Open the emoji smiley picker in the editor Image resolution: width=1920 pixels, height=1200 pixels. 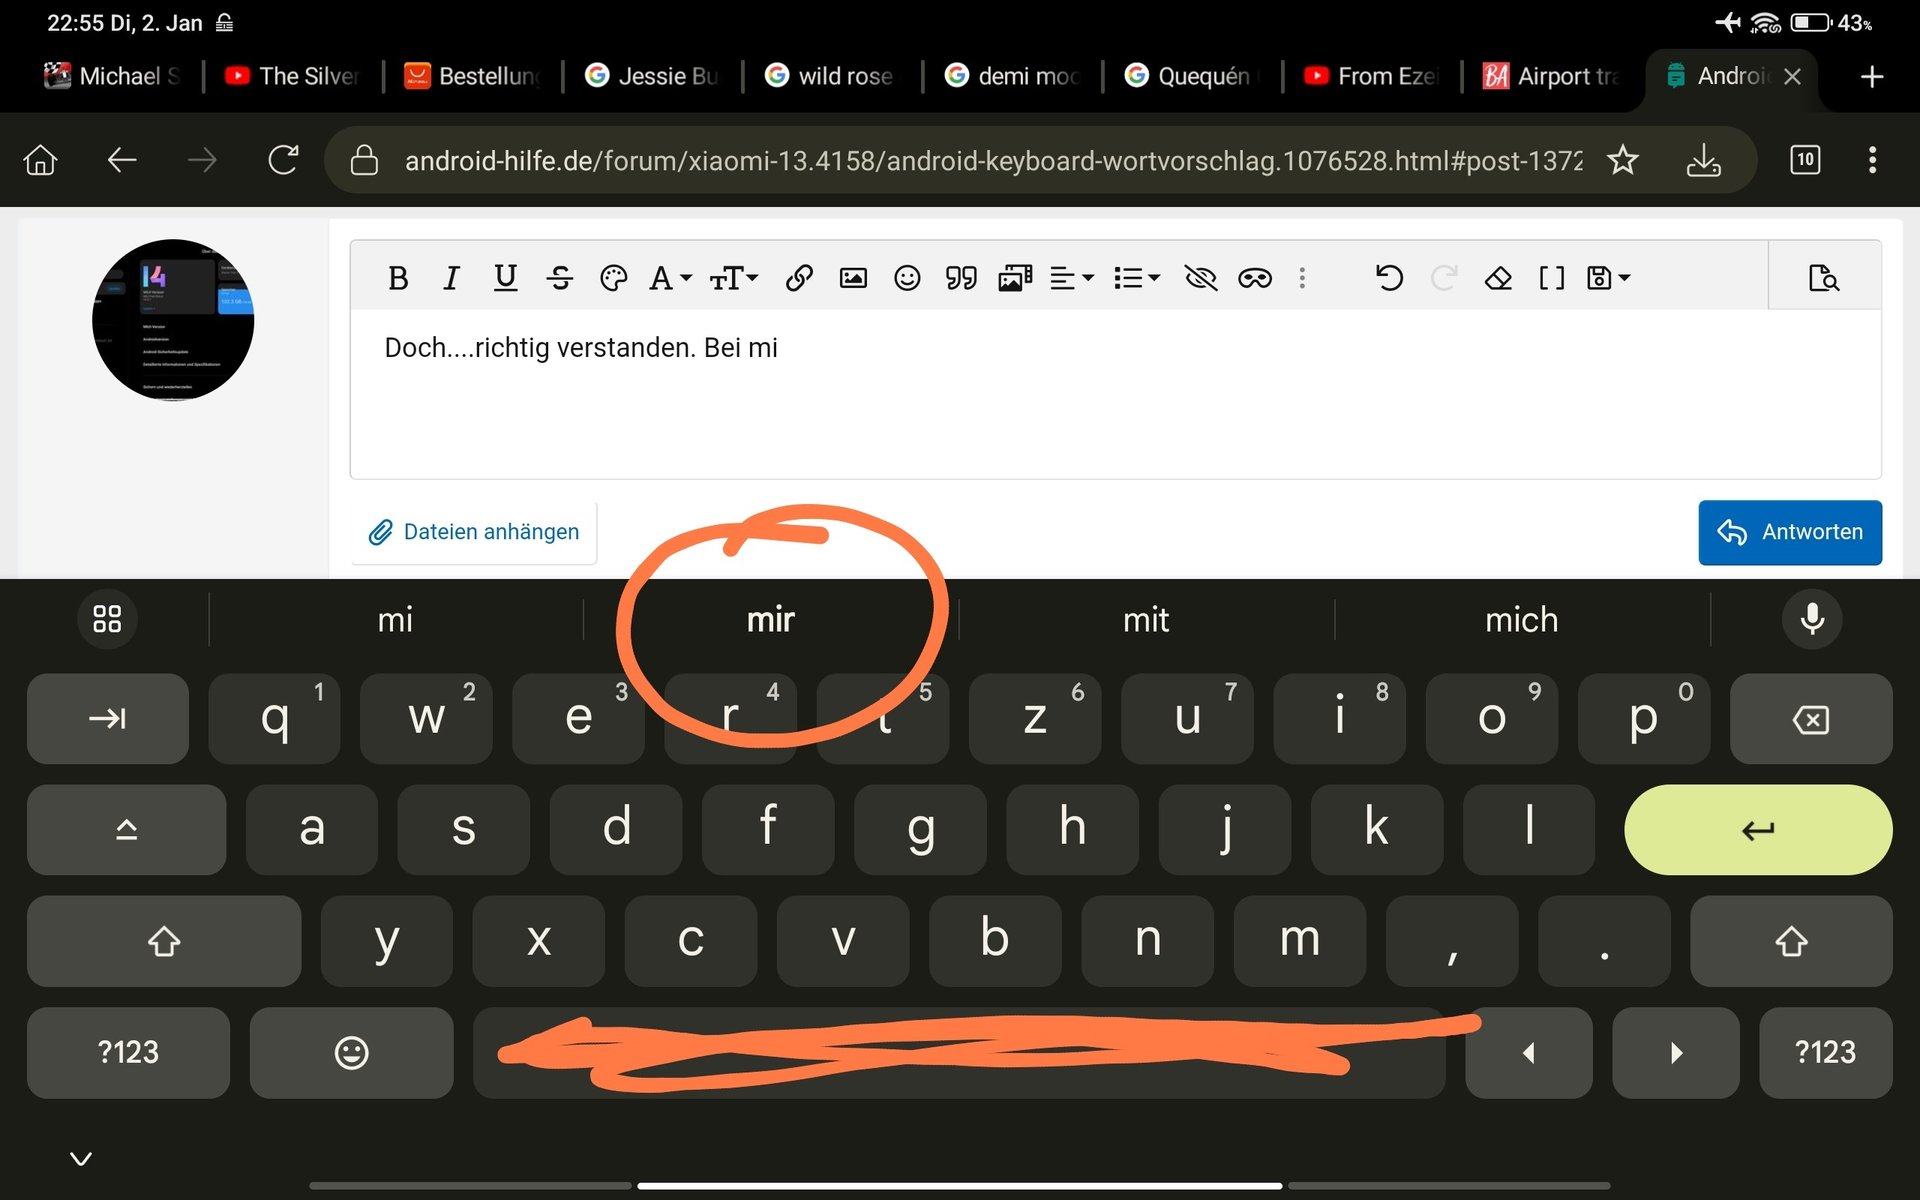pyautogui.click(x=907, y=278)
